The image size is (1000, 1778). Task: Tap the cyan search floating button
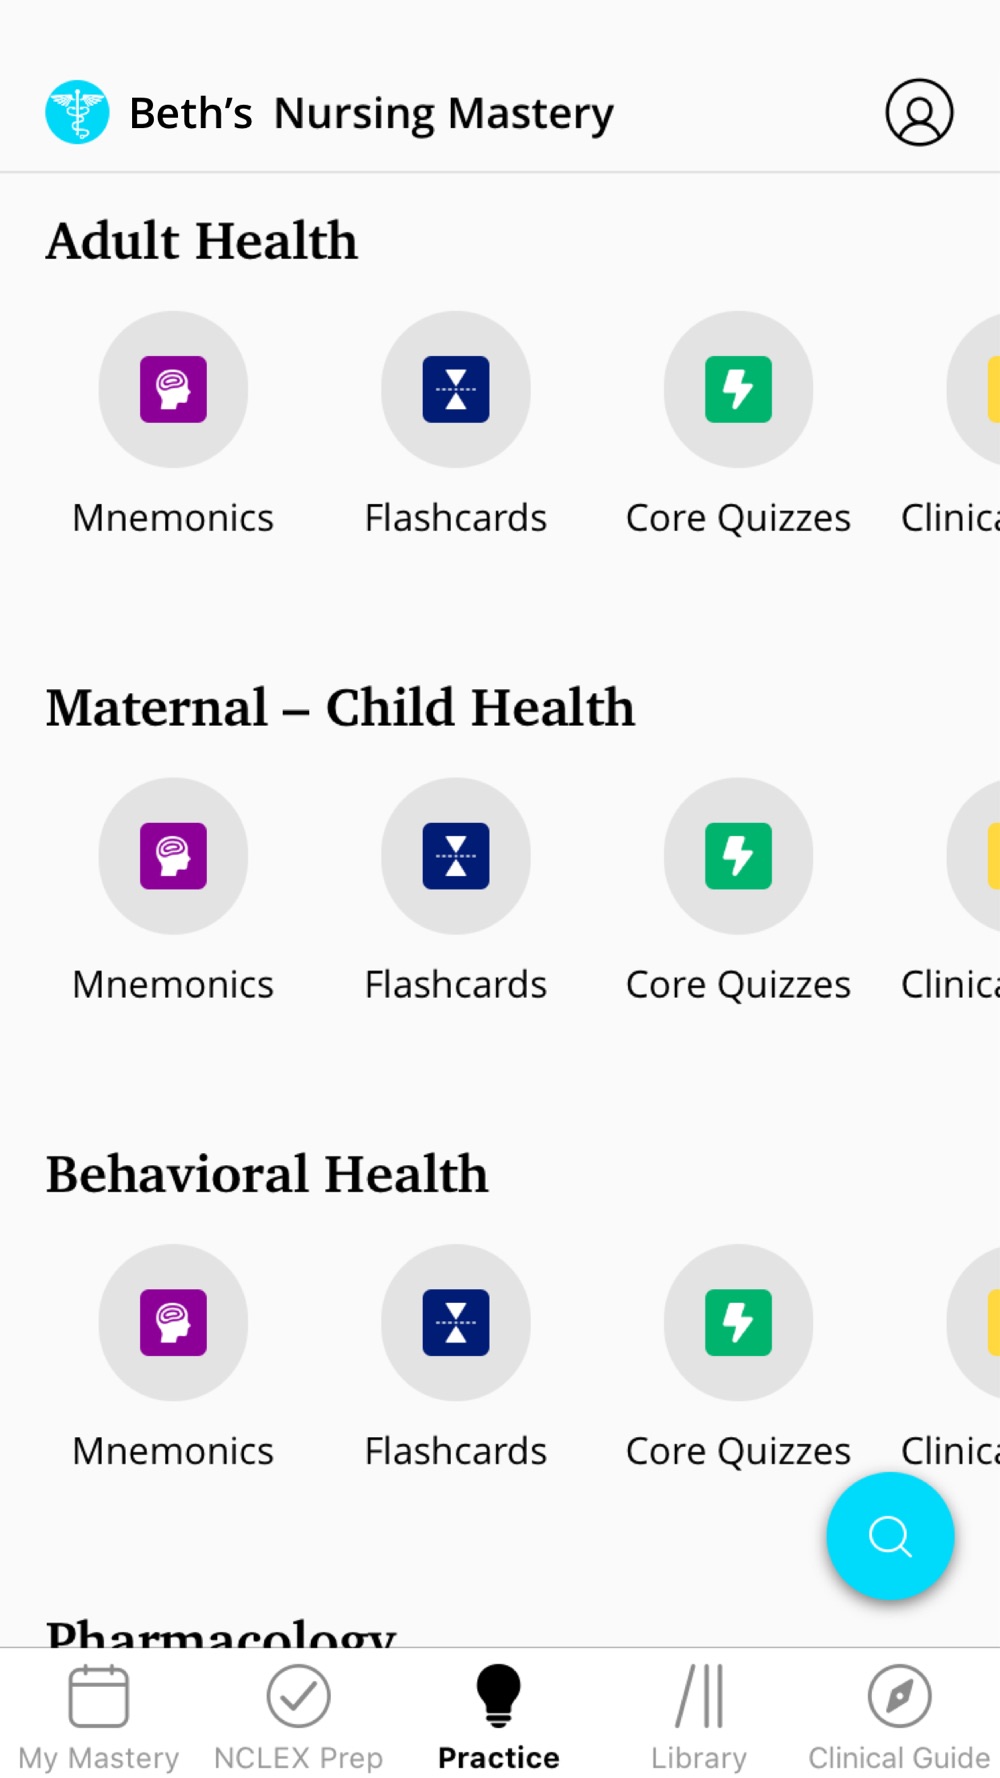click(890, 1536)
